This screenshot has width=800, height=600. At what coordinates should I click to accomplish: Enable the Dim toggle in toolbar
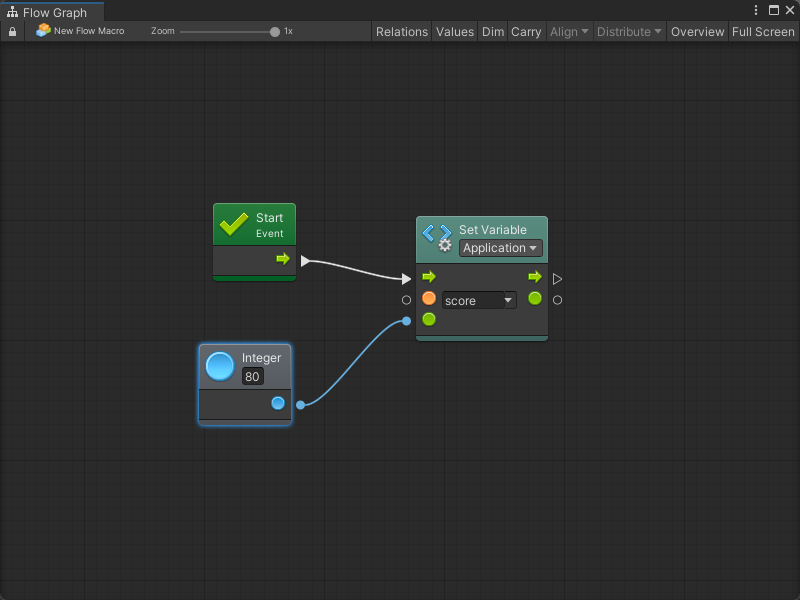pos(493,32)
